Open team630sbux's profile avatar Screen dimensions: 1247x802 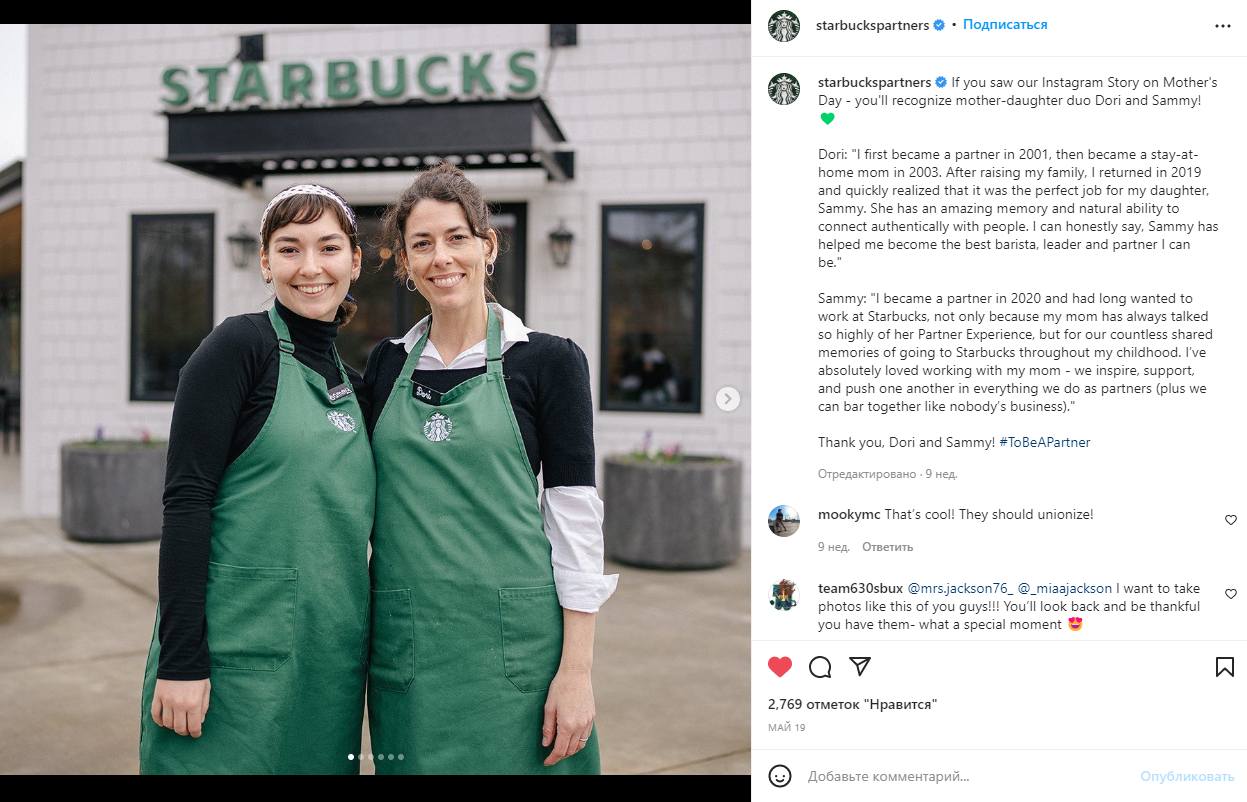(x=784, y=595)
